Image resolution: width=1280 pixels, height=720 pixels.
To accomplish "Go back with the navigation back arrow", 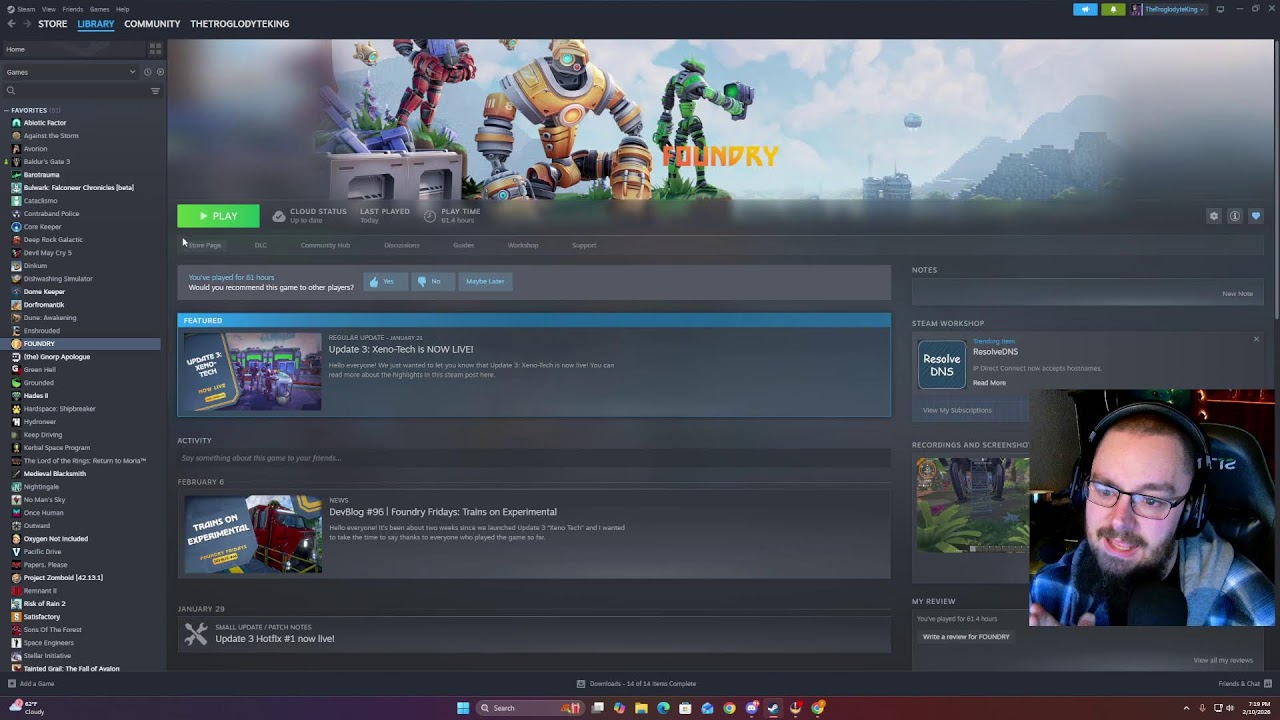I will click(x=12, y=24).
